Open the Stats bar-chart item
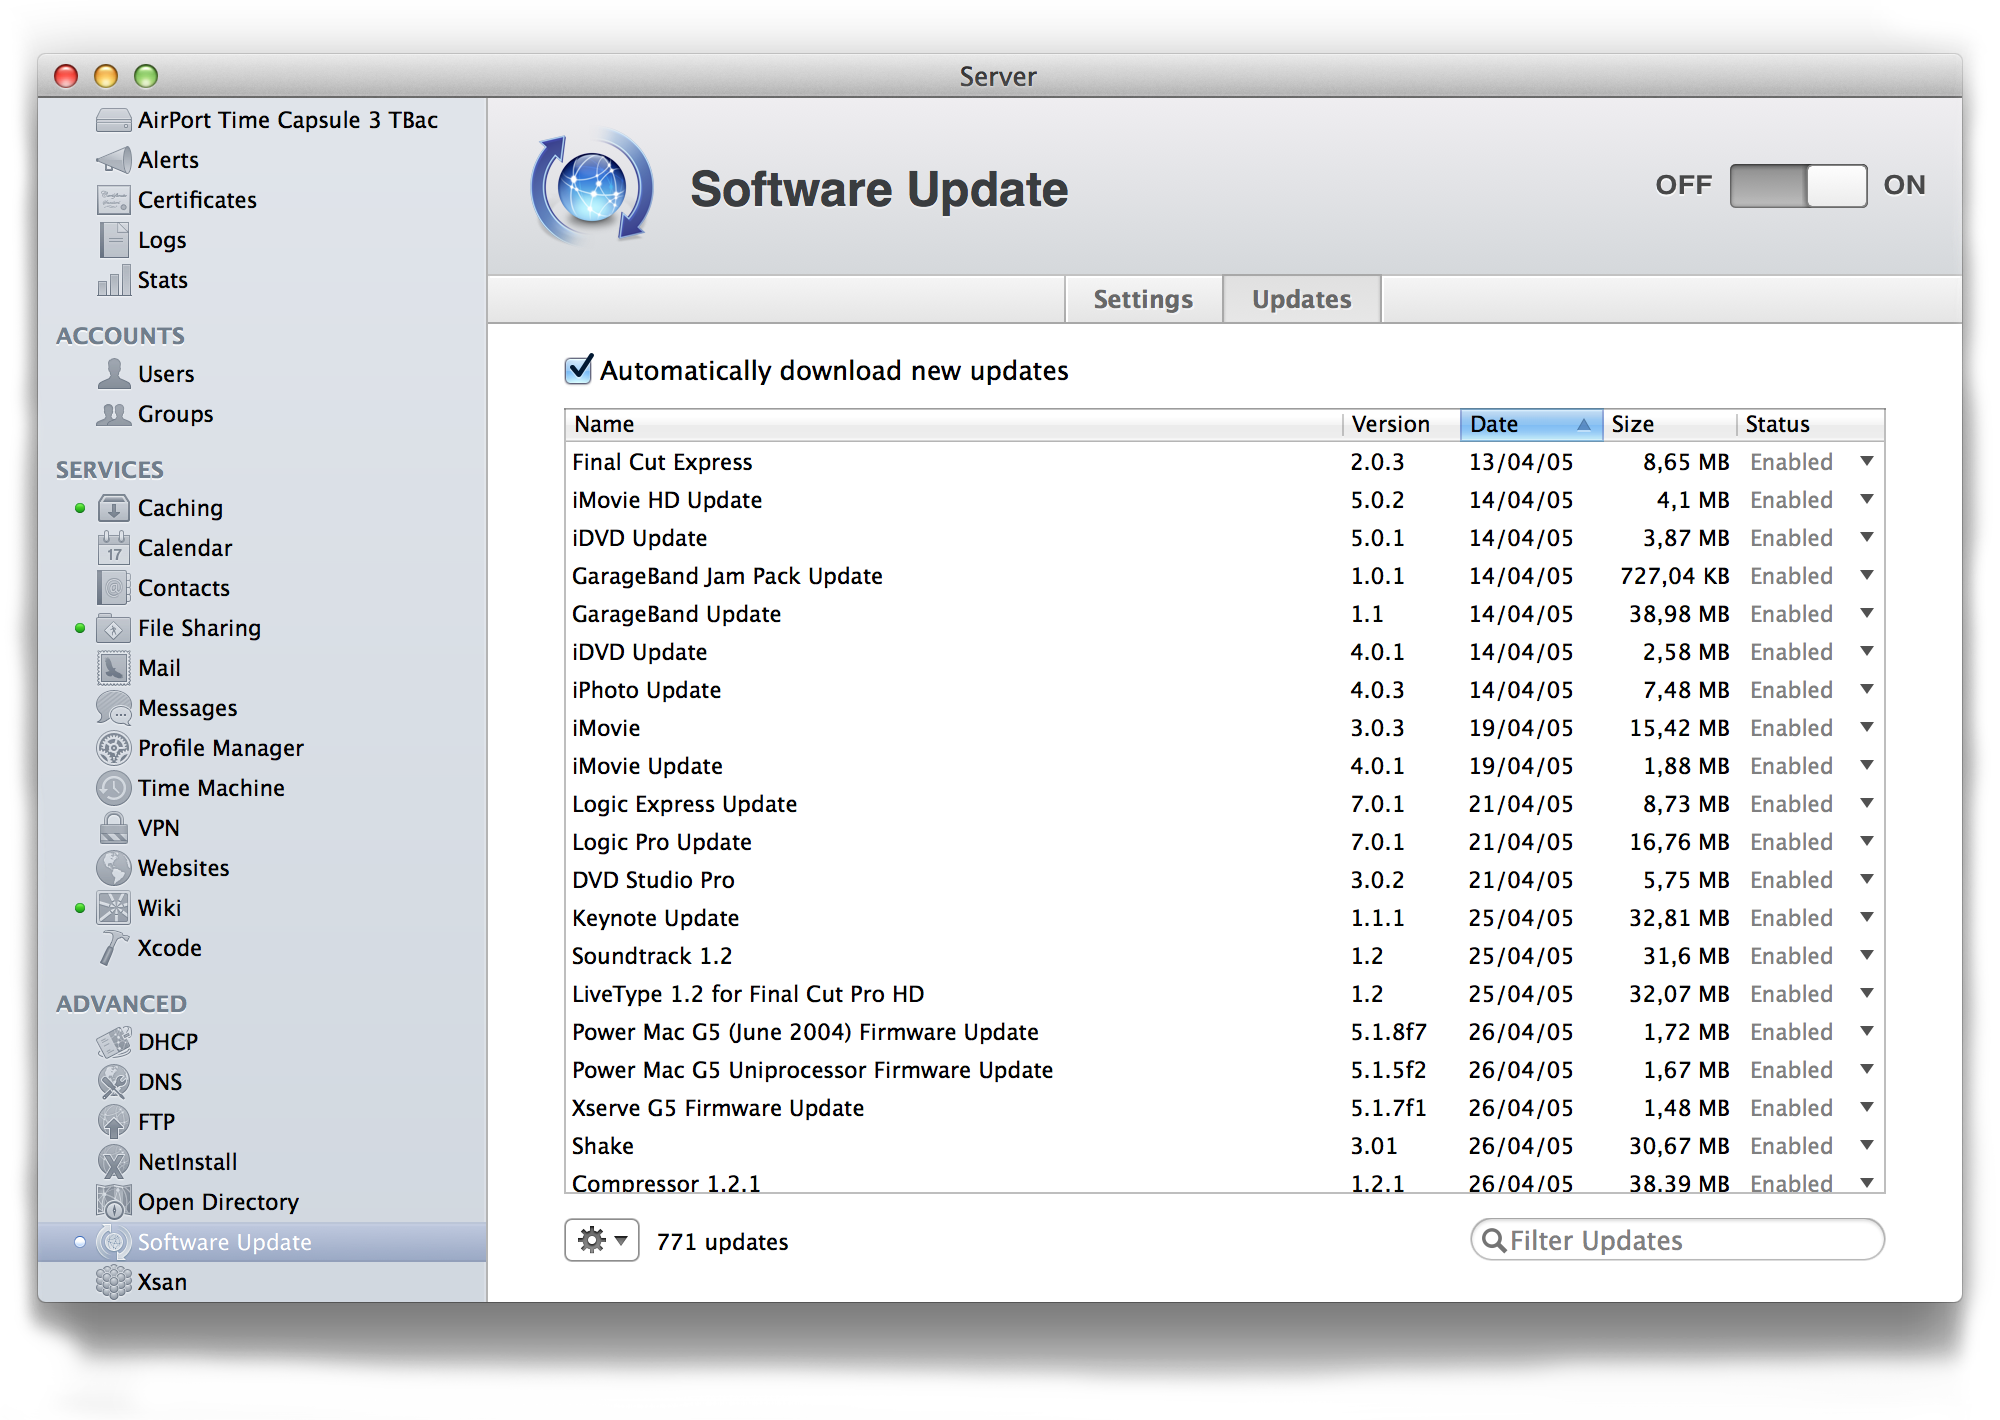Screen dimensions: 2000x1420 143,280
